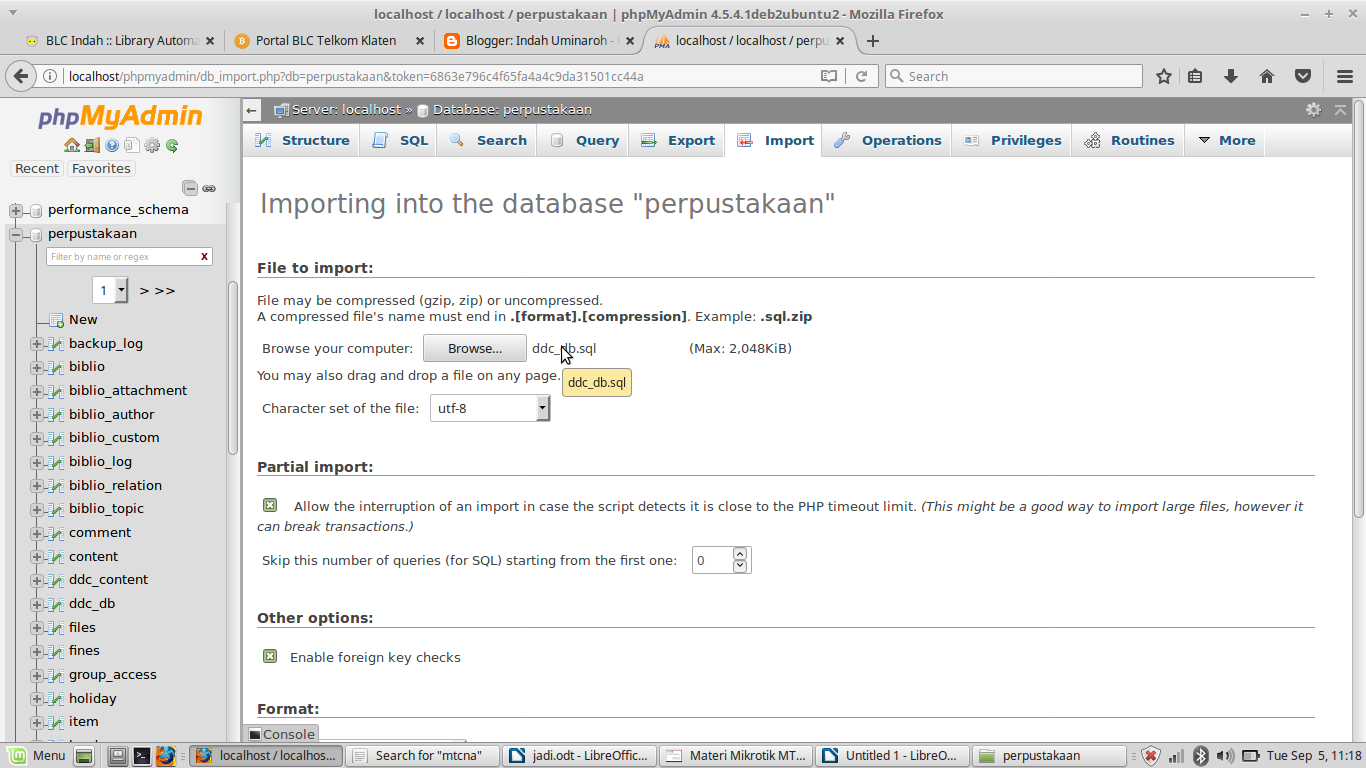Clear the table filter with red X
The width and height of the screenshot is (1366, 768).
pyautogui.click(x=204, y=257)
